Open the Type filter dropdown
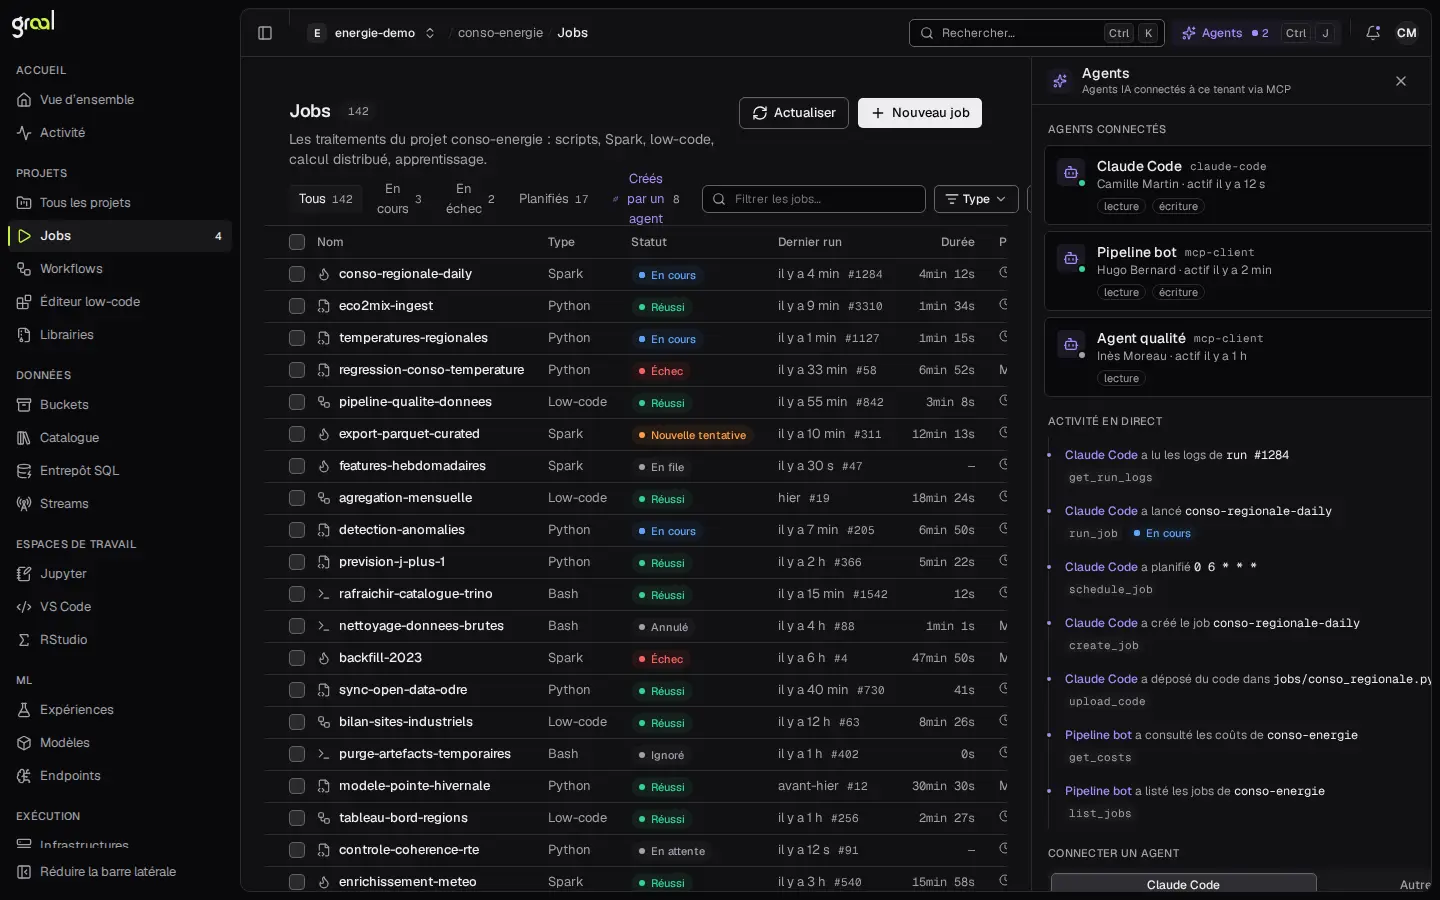 (976, 199)
